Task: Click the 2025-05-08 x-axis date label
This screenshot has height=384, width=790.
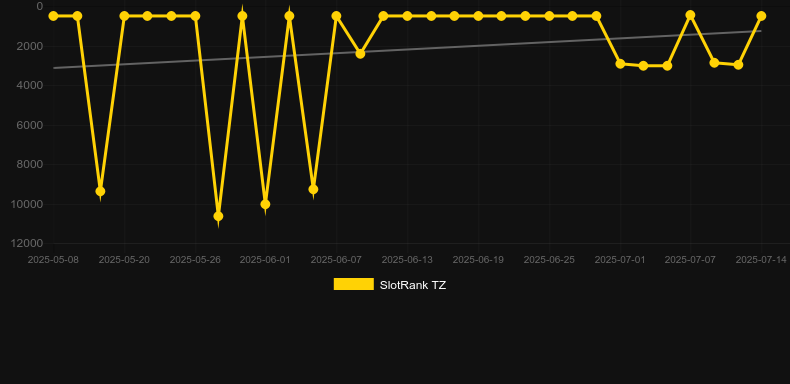Action: [x=53, y=260]
